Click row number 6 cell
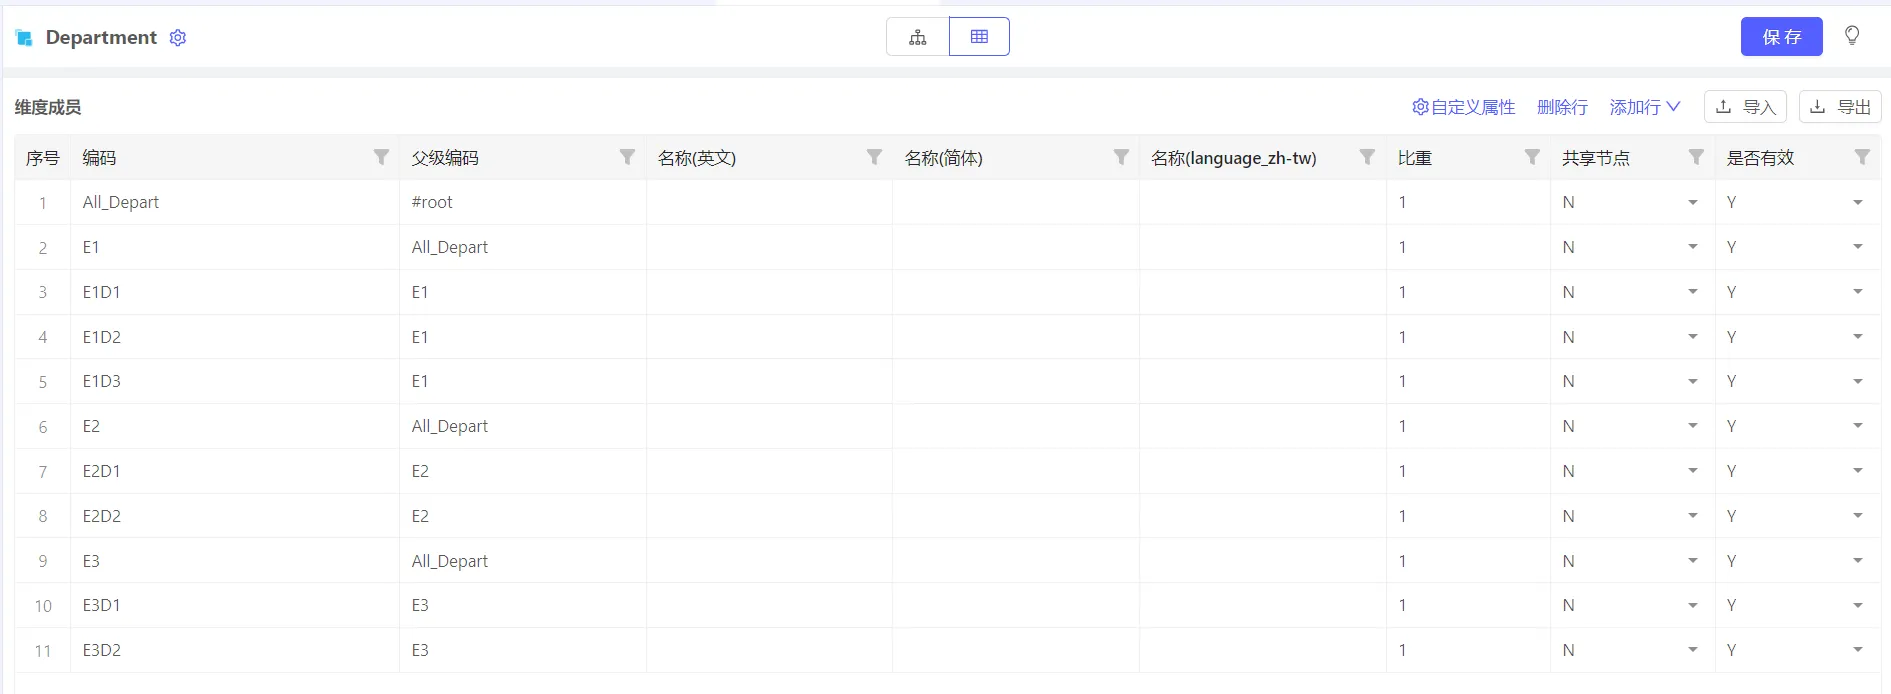 coord(43,426)
